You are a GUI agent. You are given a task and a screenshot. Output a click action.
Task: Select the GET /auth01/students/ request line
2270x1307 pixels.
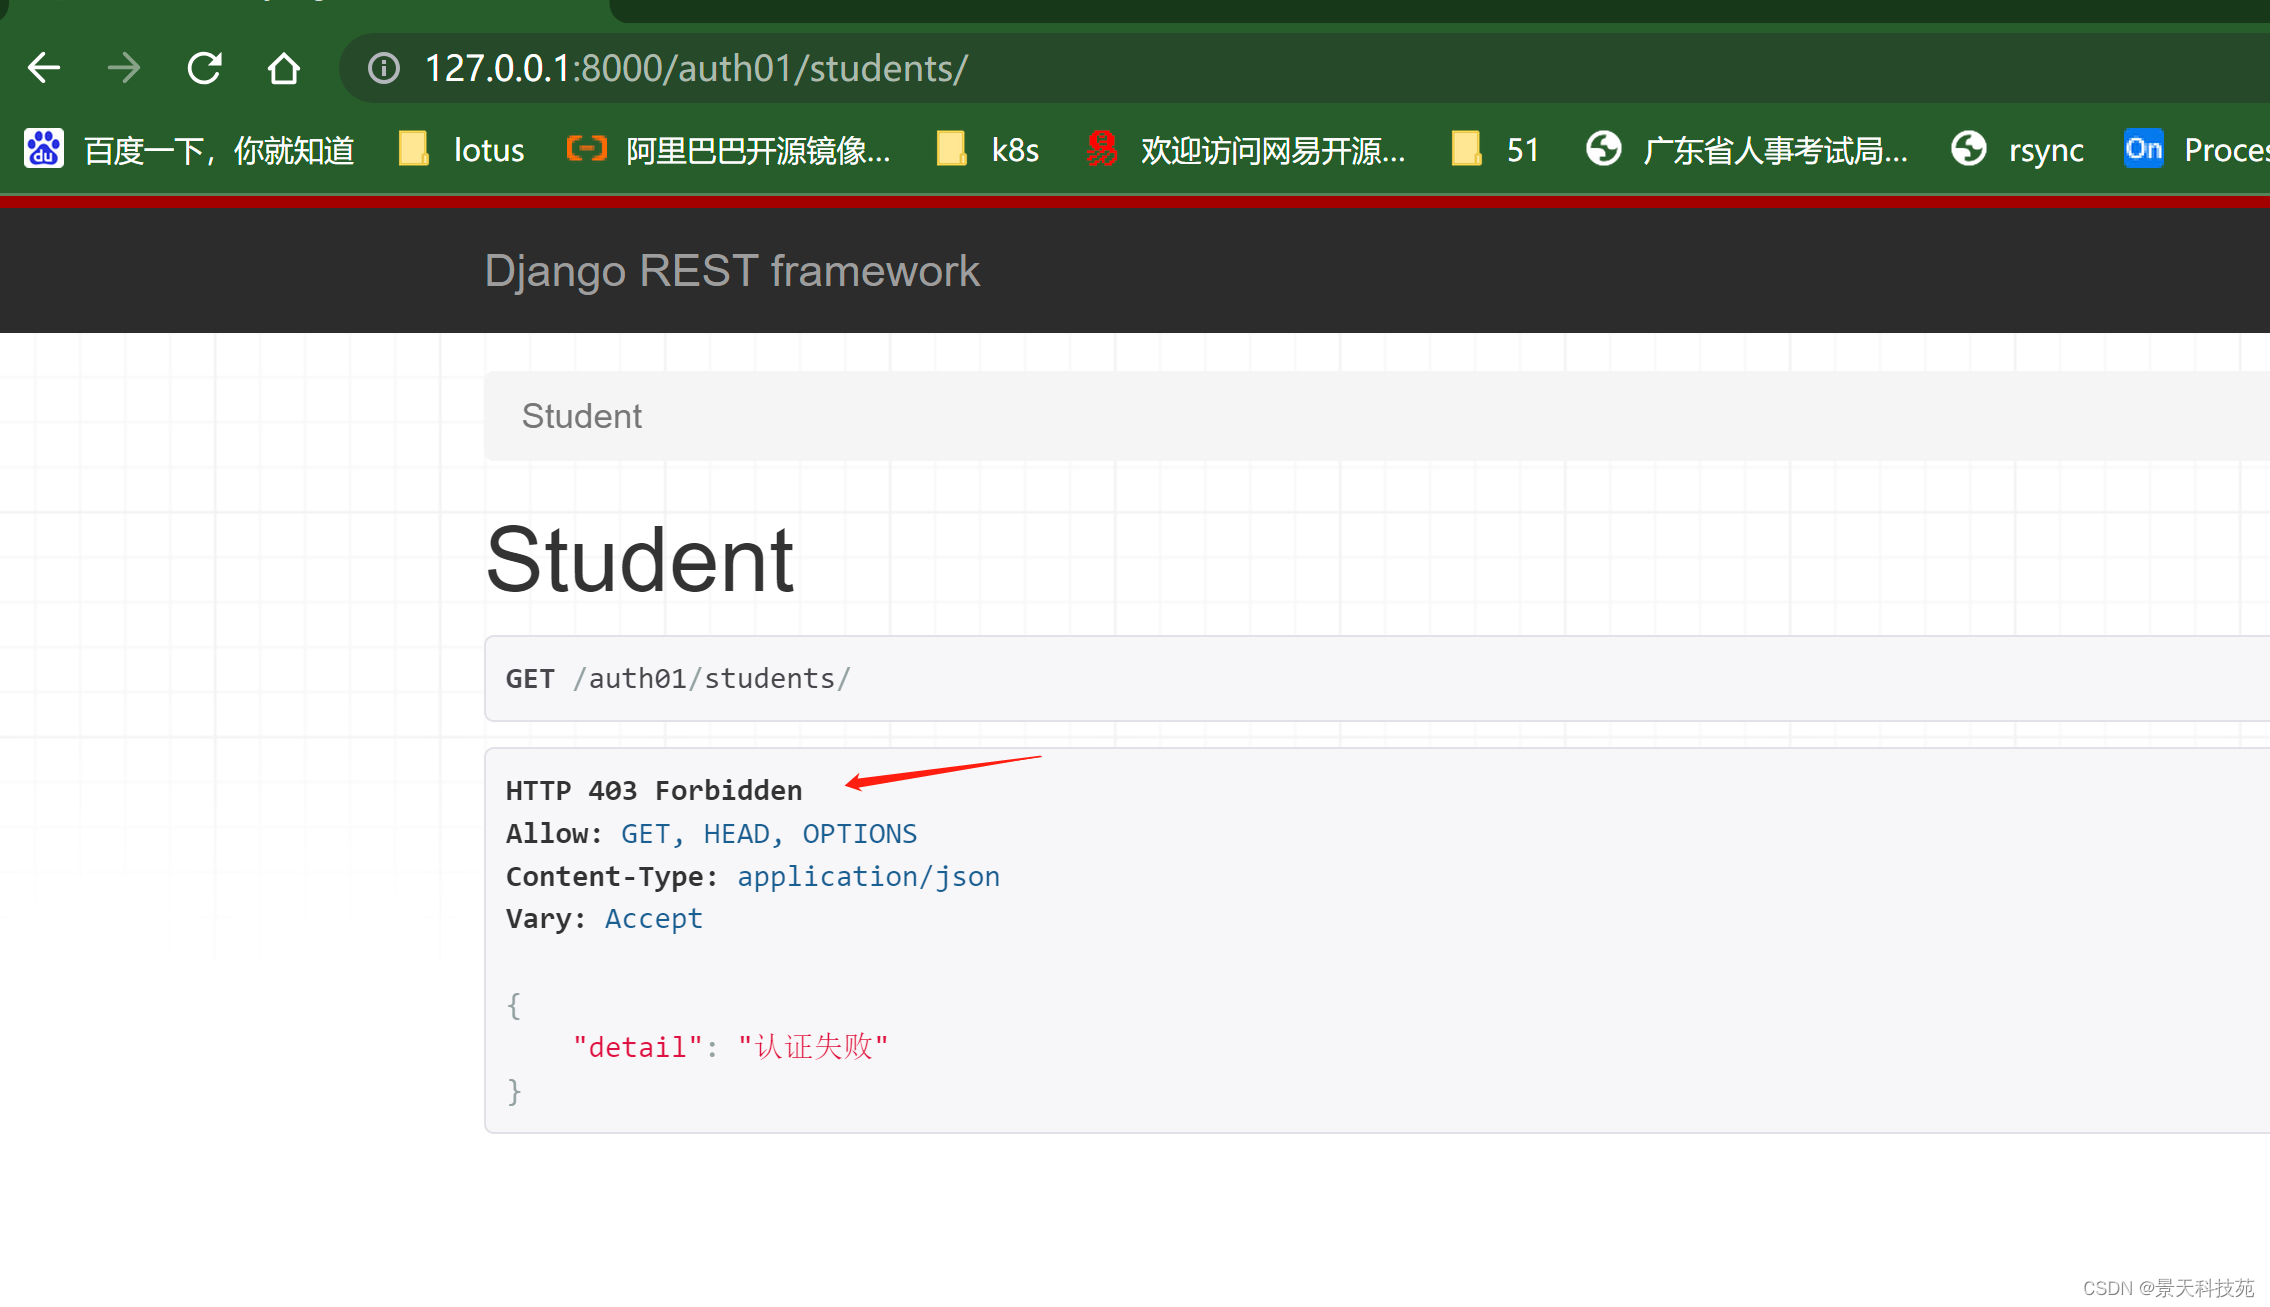click(x=678, y=679)
